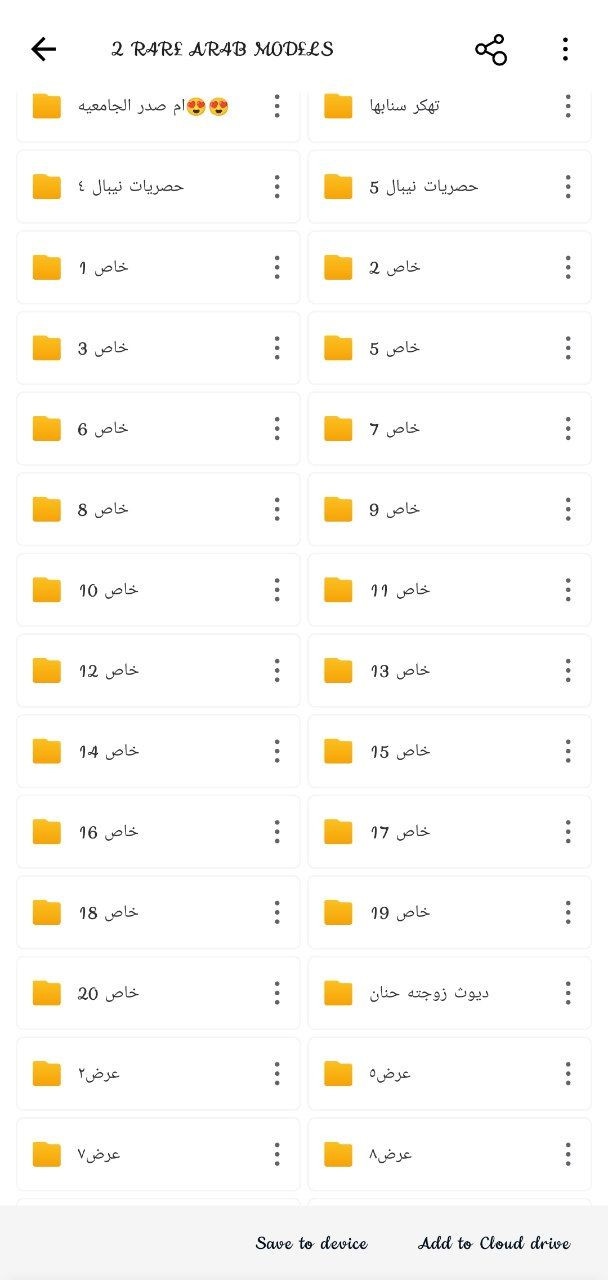Add to Cloud drive
This screenshot has width=608, height=1280.
tap(494, 1243)
